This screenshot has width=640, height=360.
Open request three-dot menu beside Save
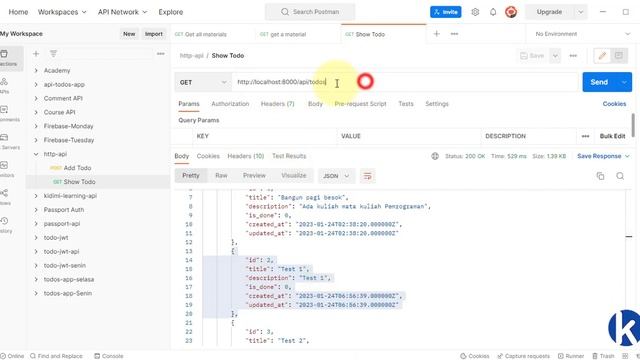click(573, 56)
